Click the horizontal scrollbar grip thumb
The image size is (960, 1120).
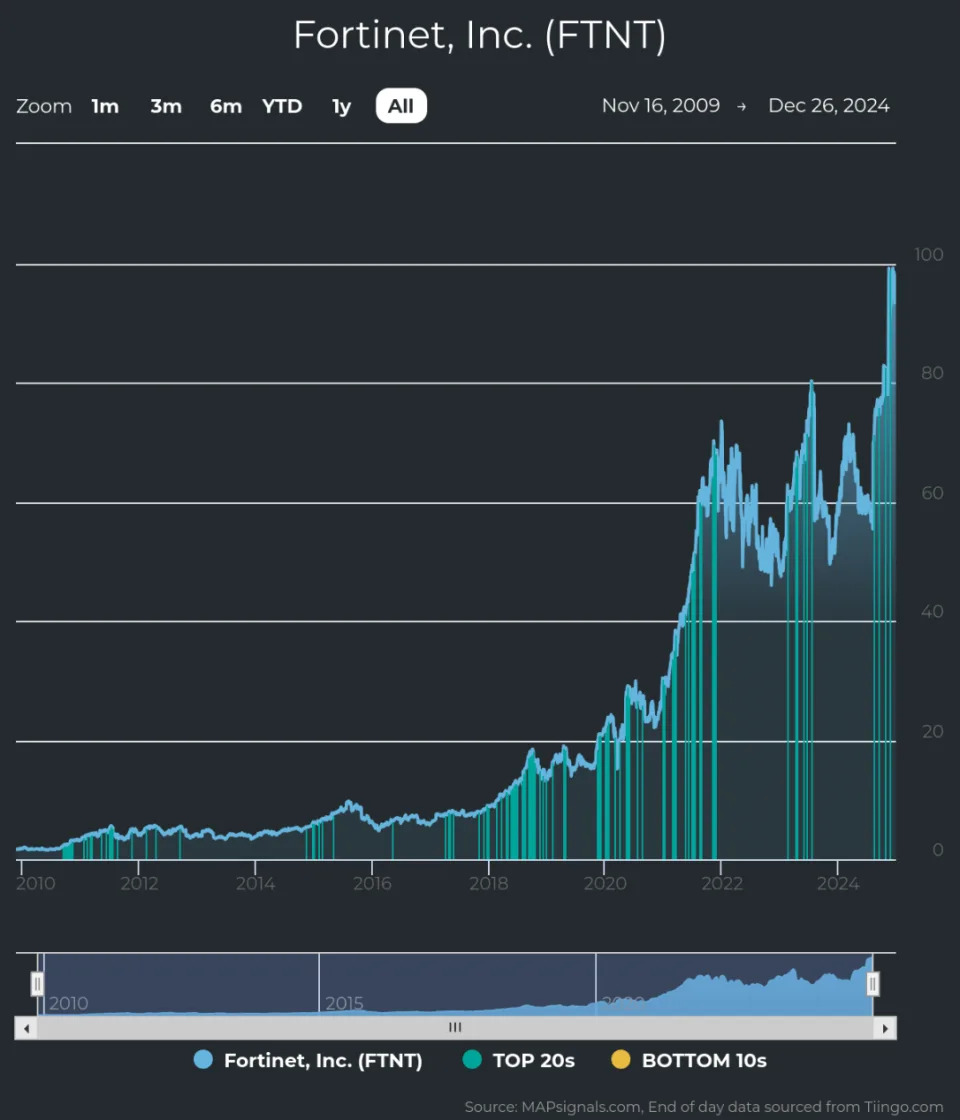point(455,1028)
